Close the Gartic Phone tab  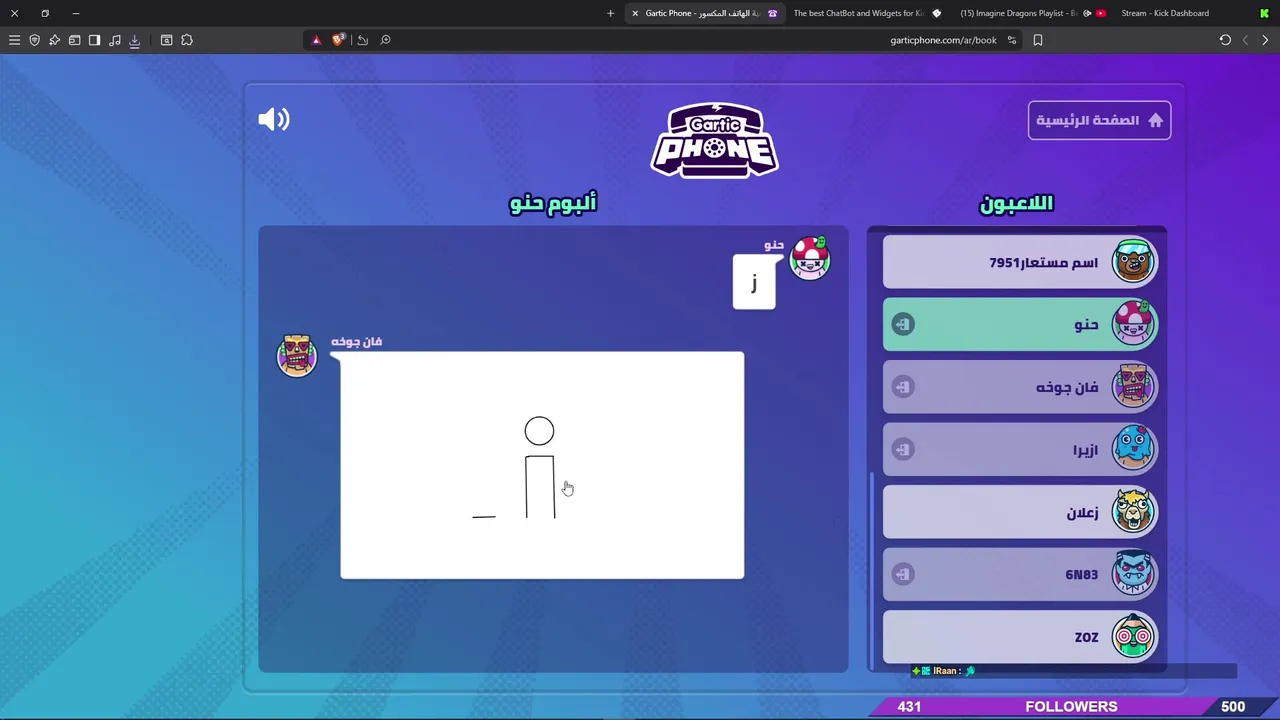point(635,13)
